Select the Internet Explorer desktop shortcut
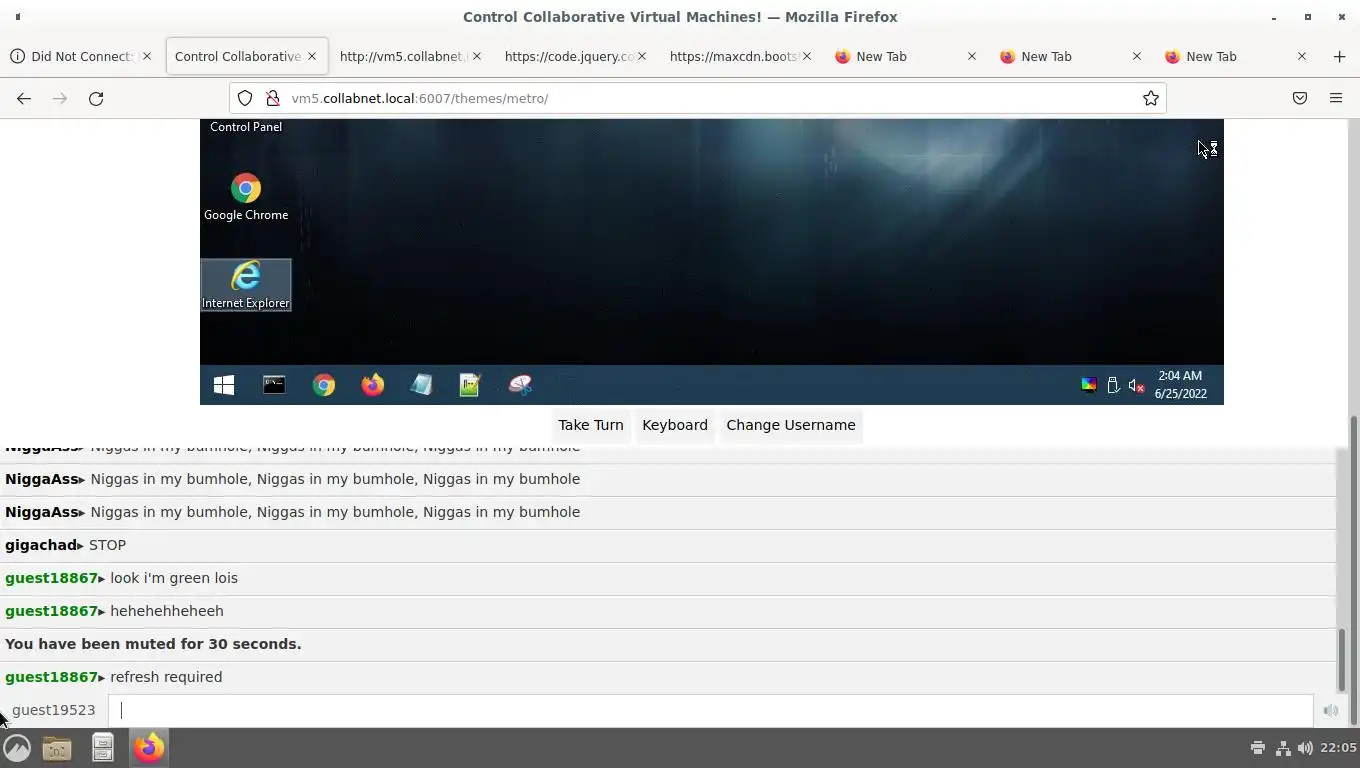 [x=246, y=285]
